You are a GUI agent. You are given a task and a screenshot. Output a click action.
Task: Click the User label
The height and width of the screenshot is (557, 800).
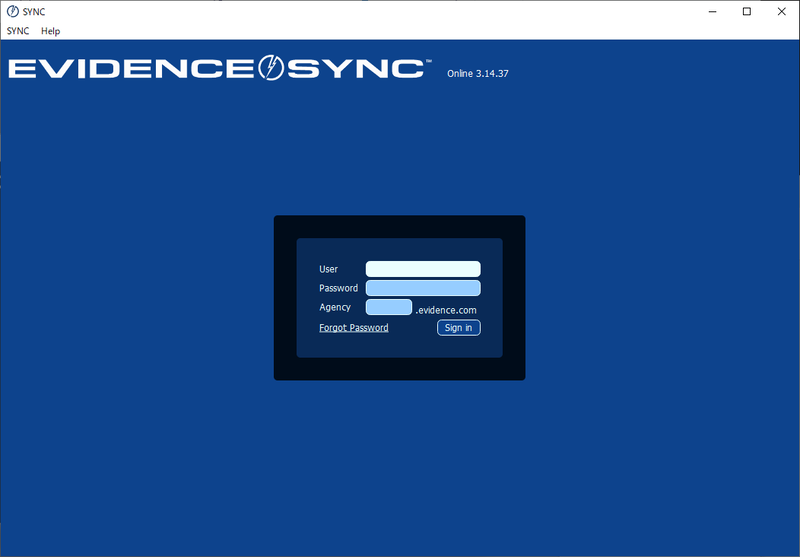tap(329, 269)
